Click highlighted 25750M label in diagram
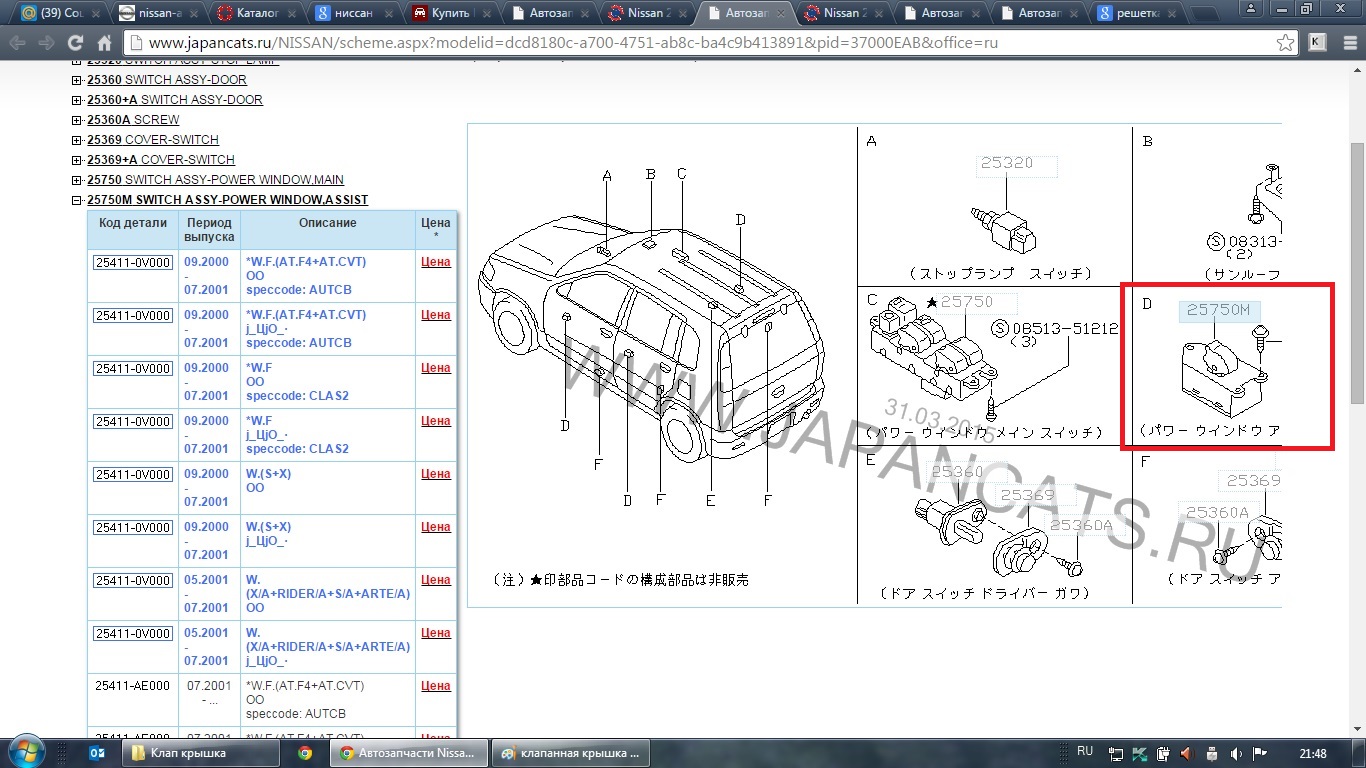 coord(1218,310)
